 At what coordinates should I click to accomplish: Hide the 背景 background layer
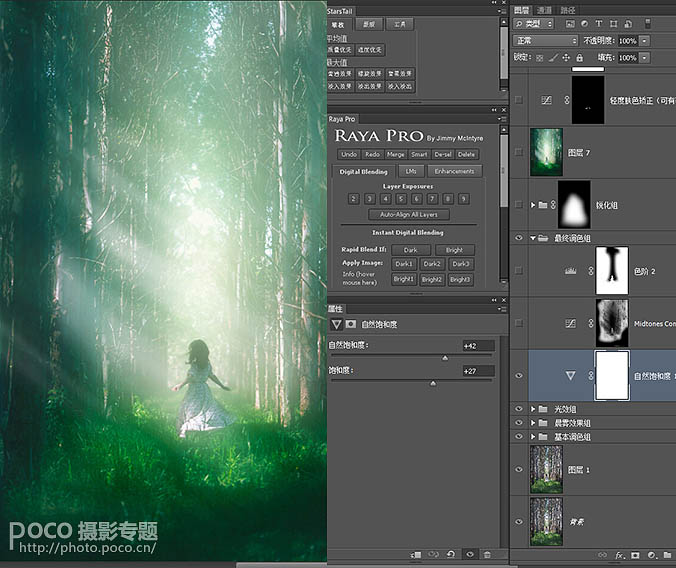pyautogui.click(x=519, y=521)
